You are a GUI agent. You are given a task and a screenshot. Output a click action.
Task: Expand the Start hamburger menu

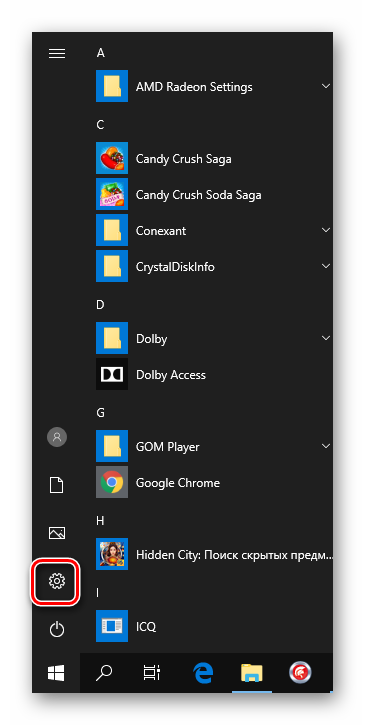pyautogui.click(x=57, y=54)
